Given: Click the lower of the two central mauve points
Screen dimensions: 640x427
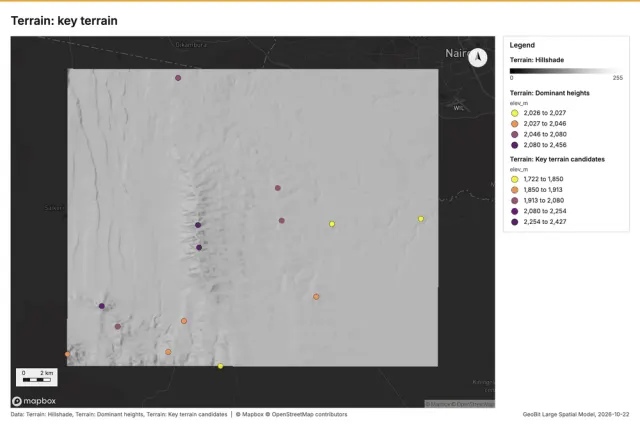Looking at the screenshot, I should coord(282,221).
